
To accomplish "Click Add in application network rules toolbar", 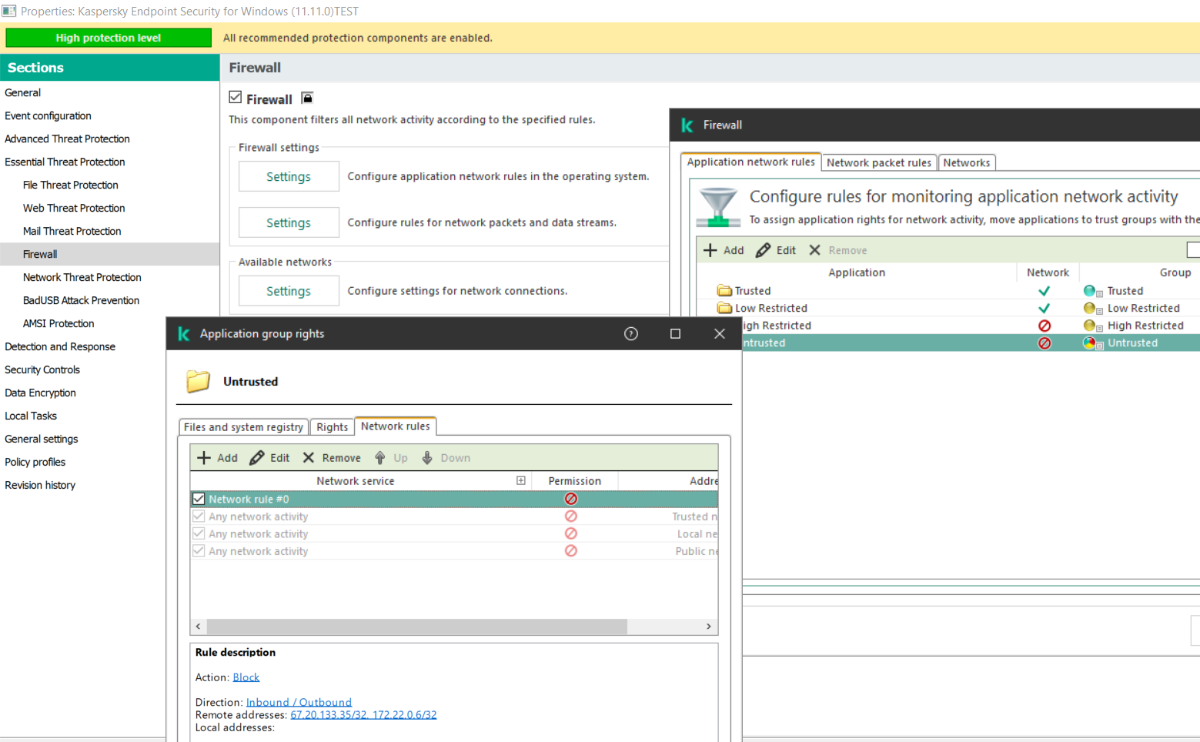I will tap(723, 250).
